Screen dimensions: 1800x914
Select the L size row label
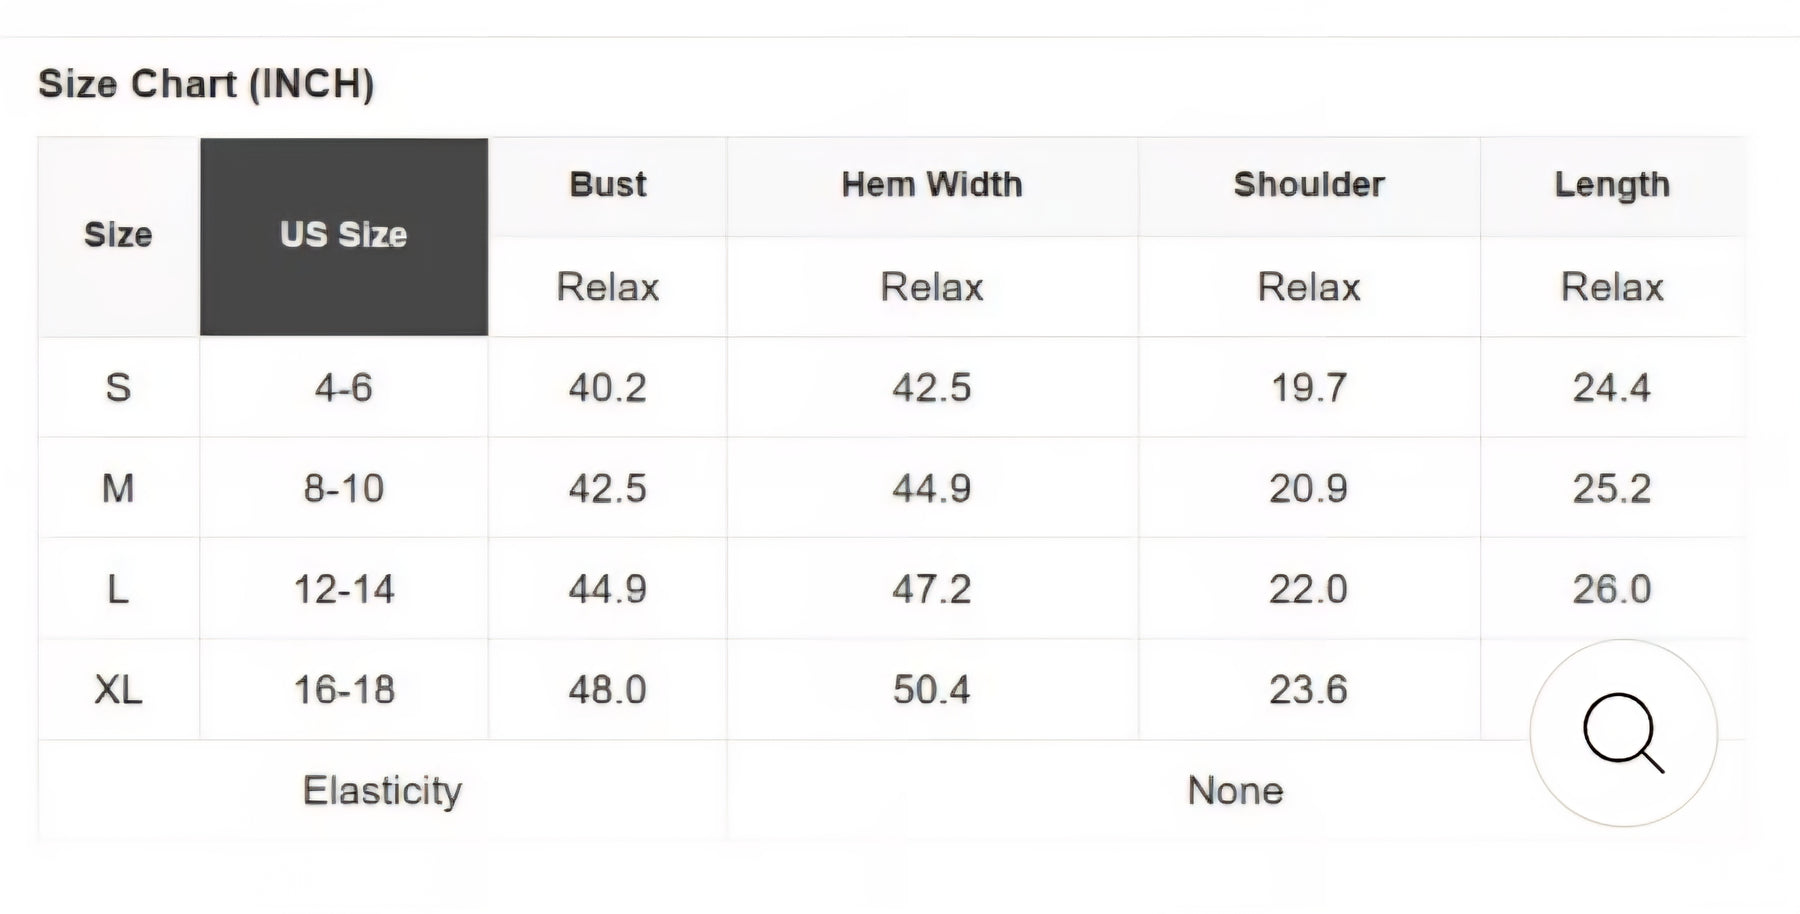118,589
